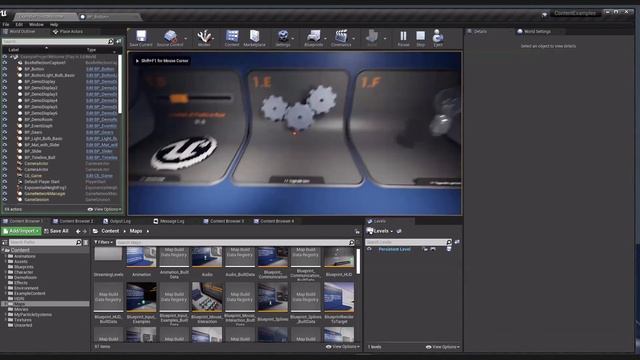The image size is (640, 360).
Task: Click the Modes toolbar icon
Action: (x=204, y=36)
